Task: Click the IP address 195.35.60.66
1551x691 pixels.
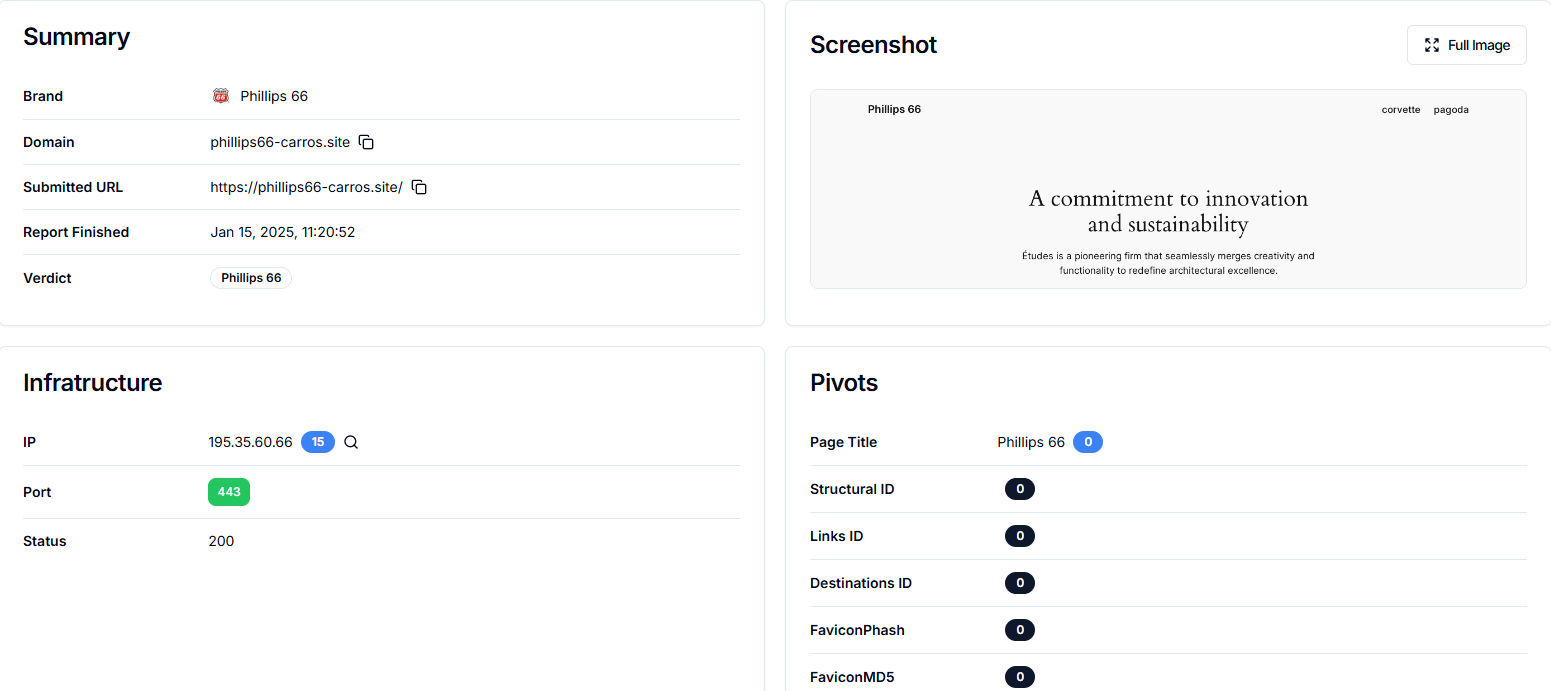Action: tap(250, 442)
